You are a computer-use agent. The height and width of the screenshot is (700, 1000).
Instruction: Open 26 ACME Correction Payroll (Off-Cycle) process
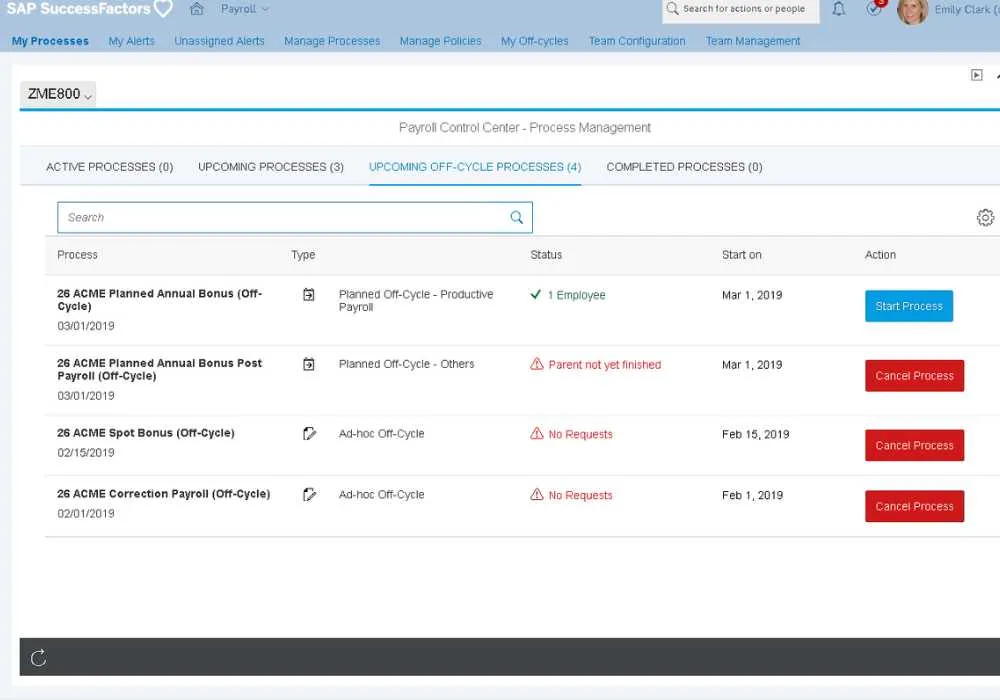[164, 494]
